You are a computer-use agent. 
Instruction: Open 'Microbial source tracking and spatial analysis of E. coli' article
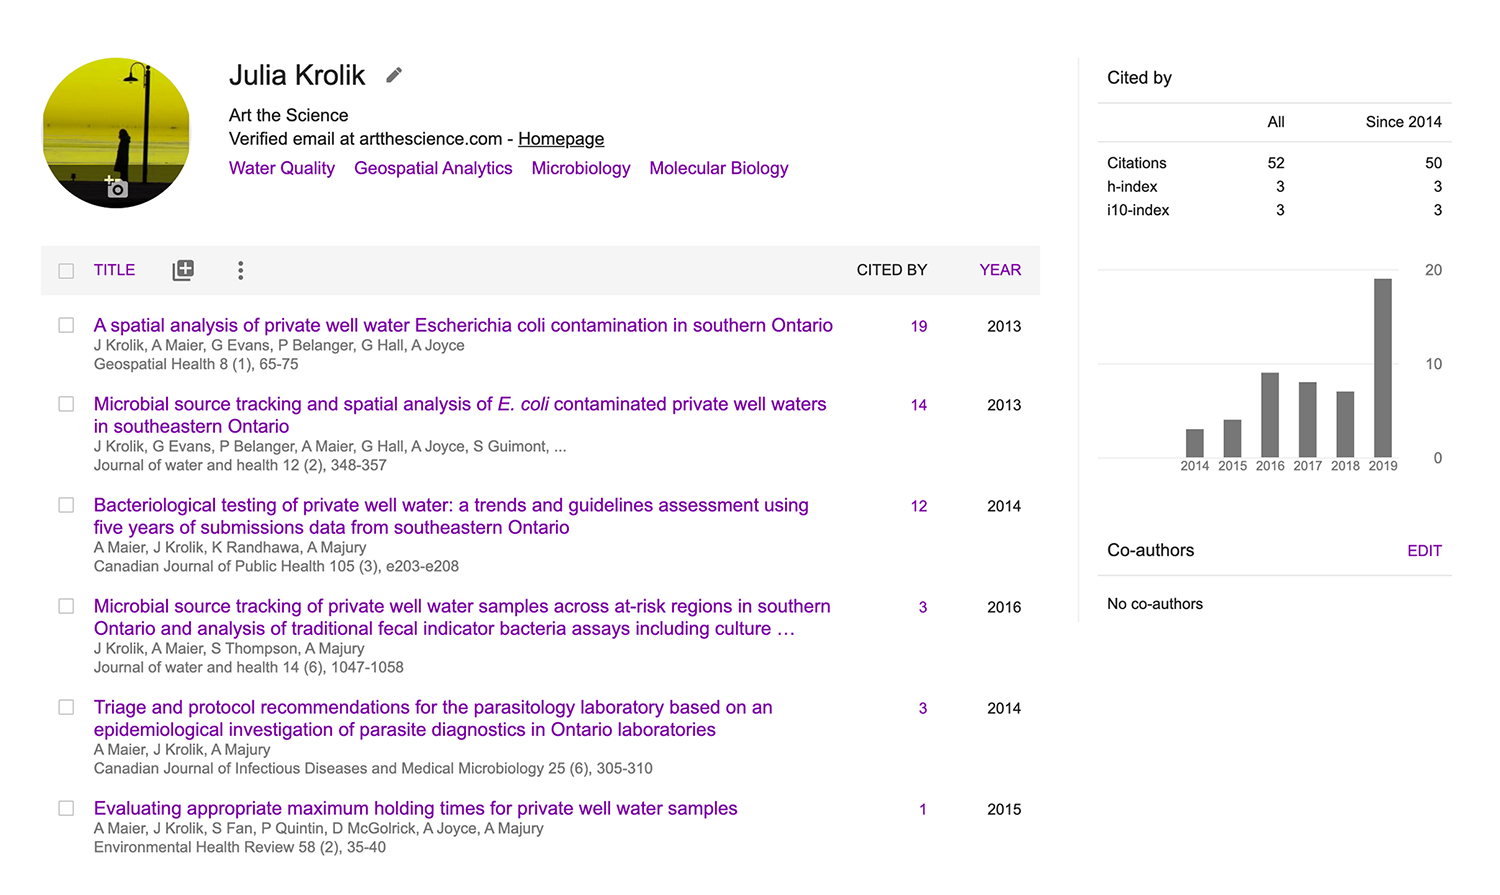(x=460, y=415)
